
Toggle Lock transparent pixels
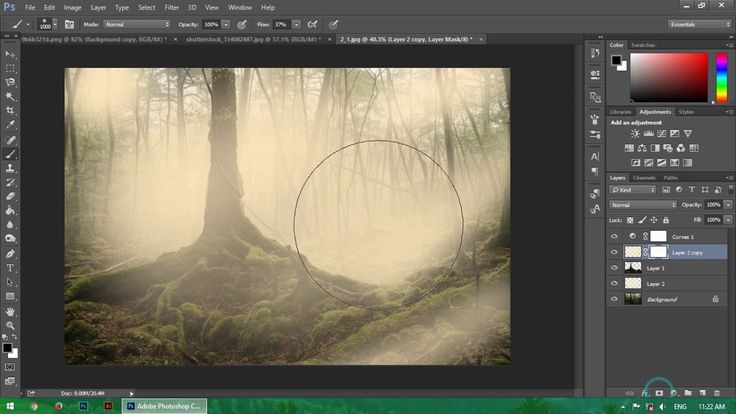point(630,220)
